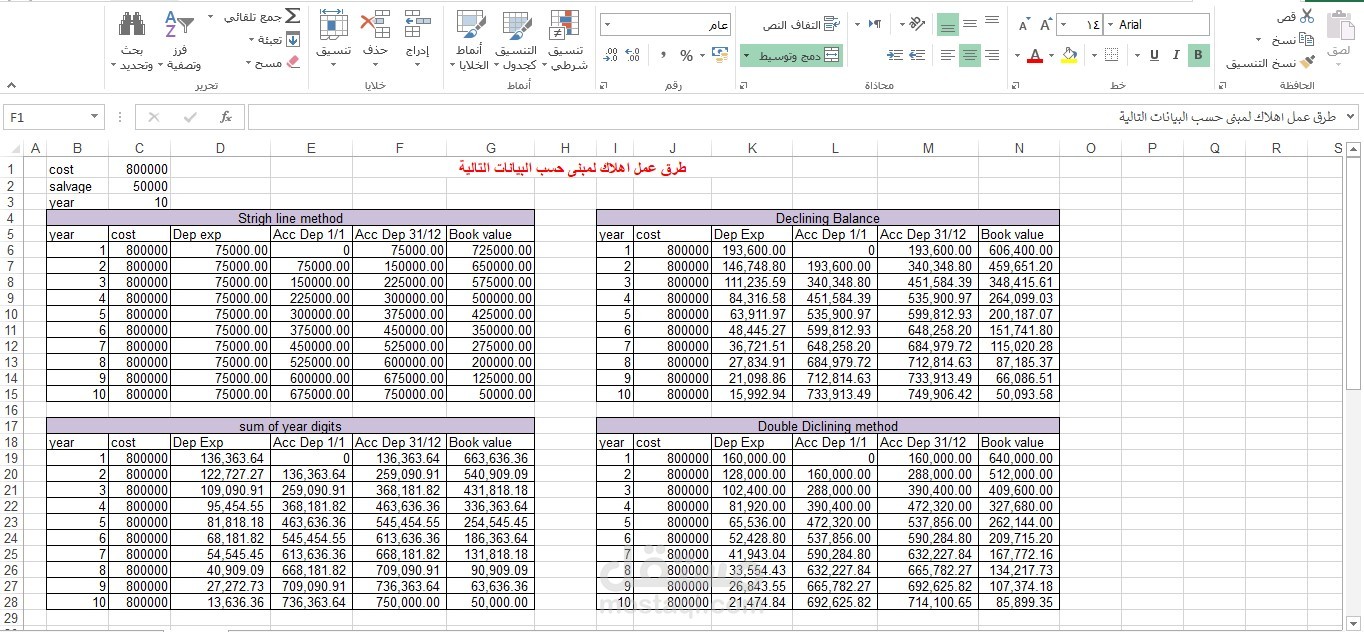Click the Name Box showing F1
This screenshot has height=632, width=1364.
[53, 117]
